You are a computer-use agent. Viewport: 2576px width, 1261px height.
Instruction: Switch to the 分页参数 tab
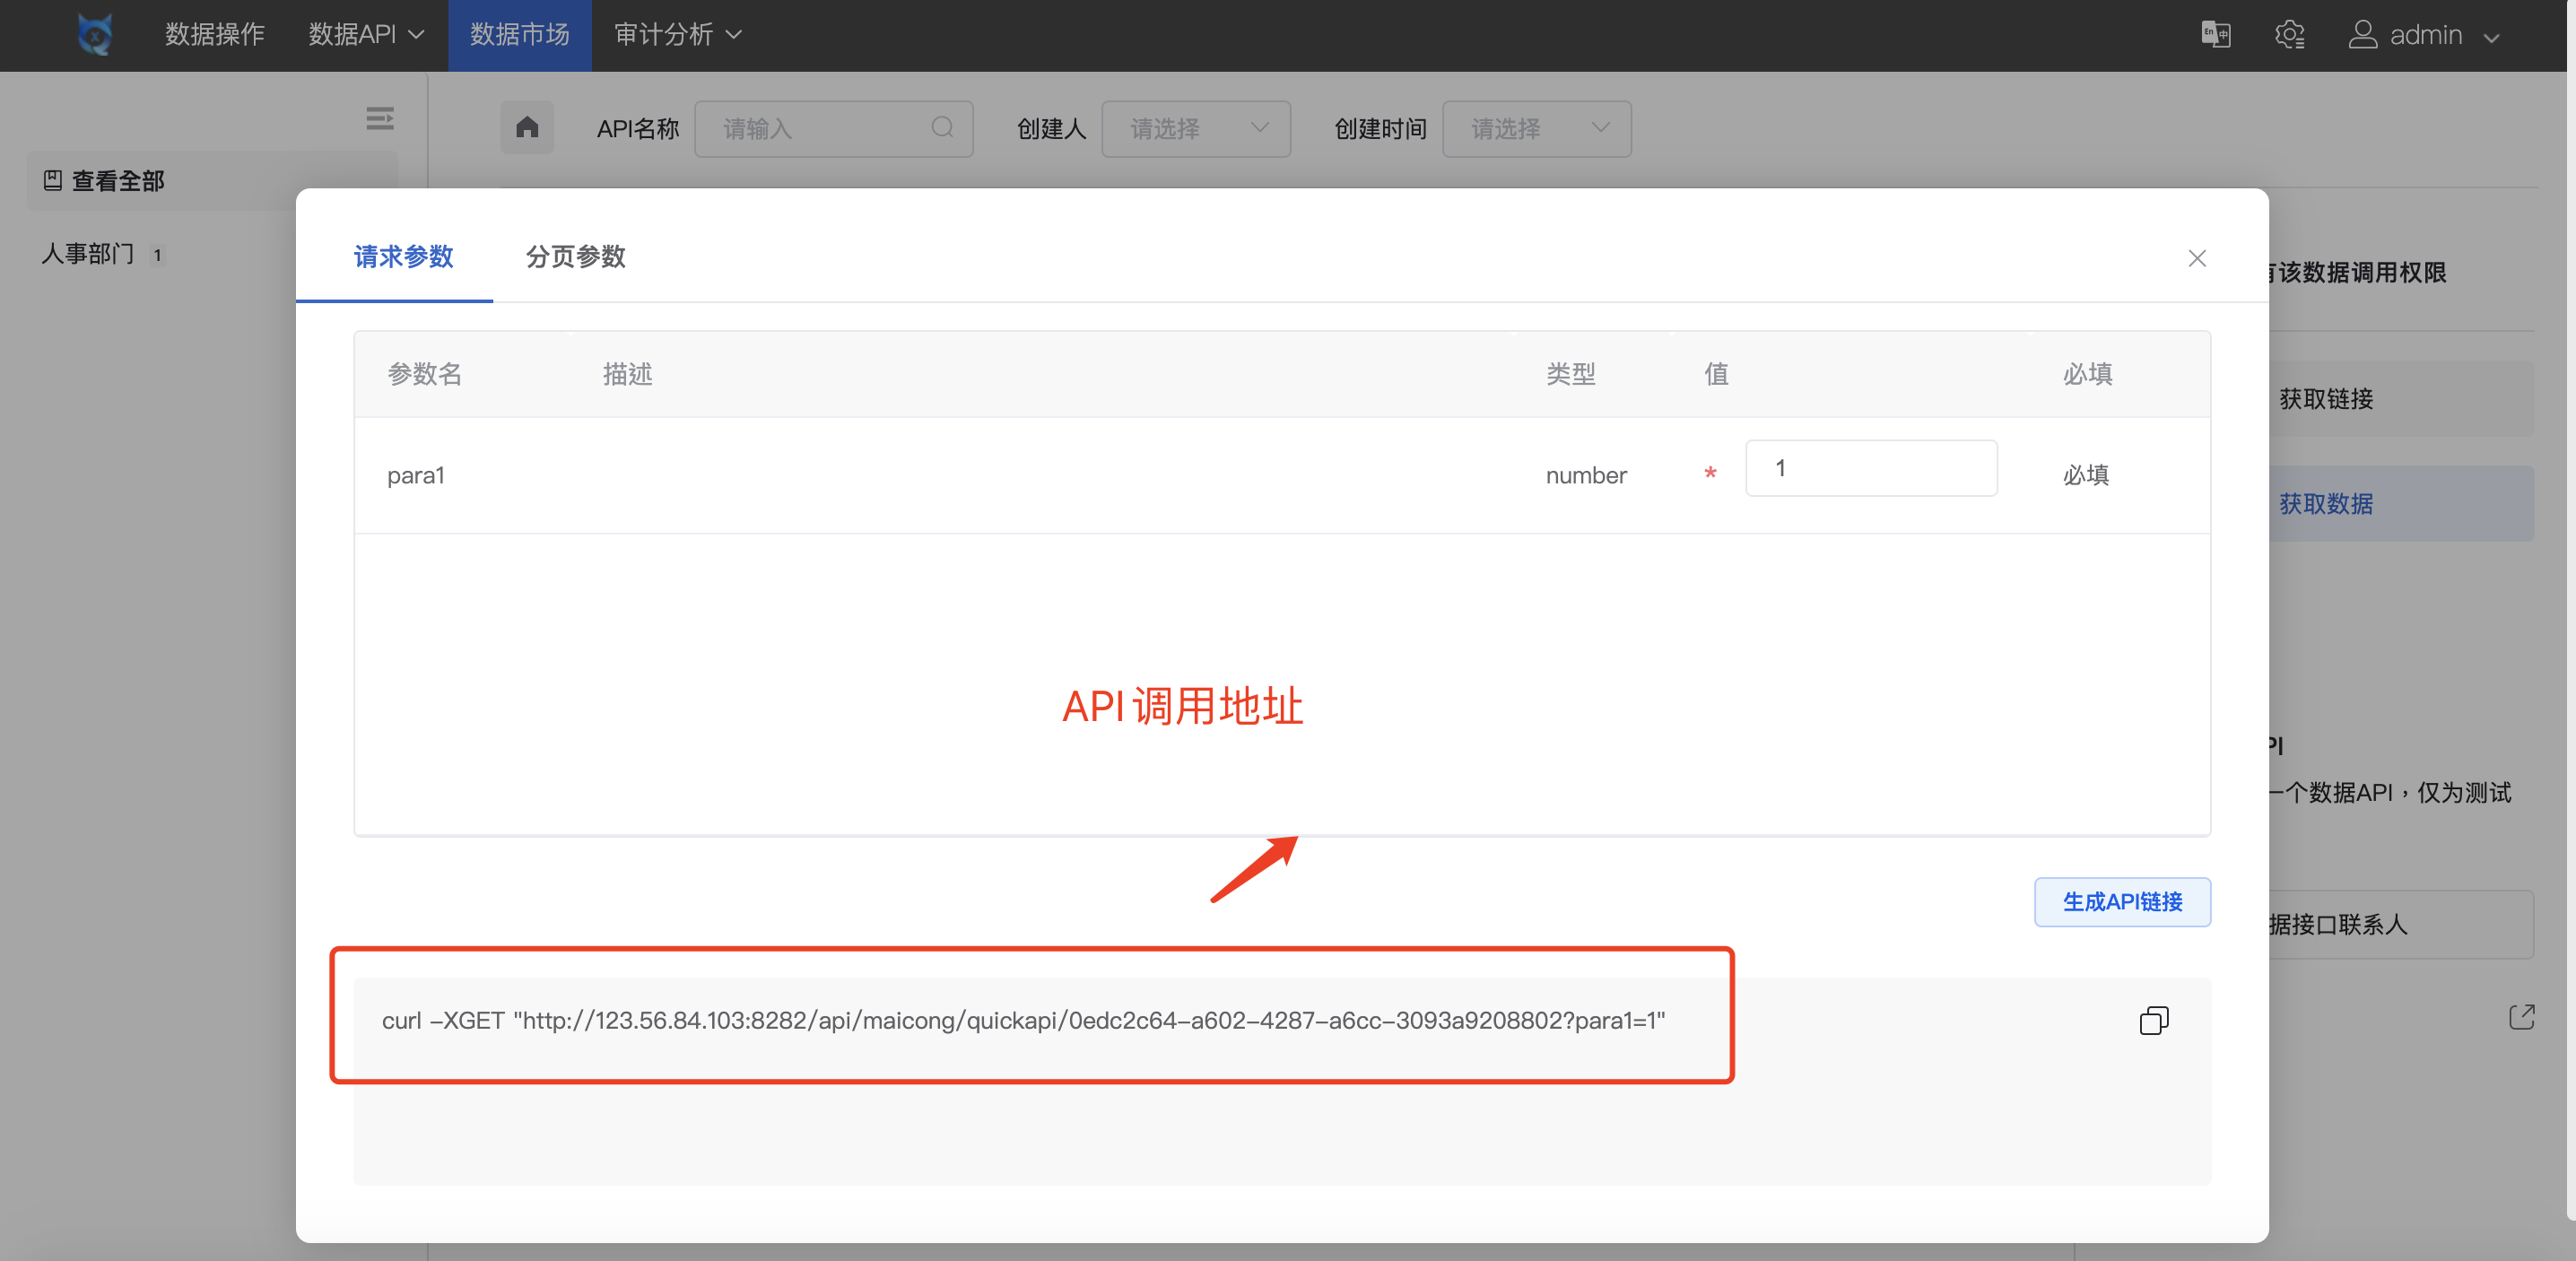(x=574, y=257)
